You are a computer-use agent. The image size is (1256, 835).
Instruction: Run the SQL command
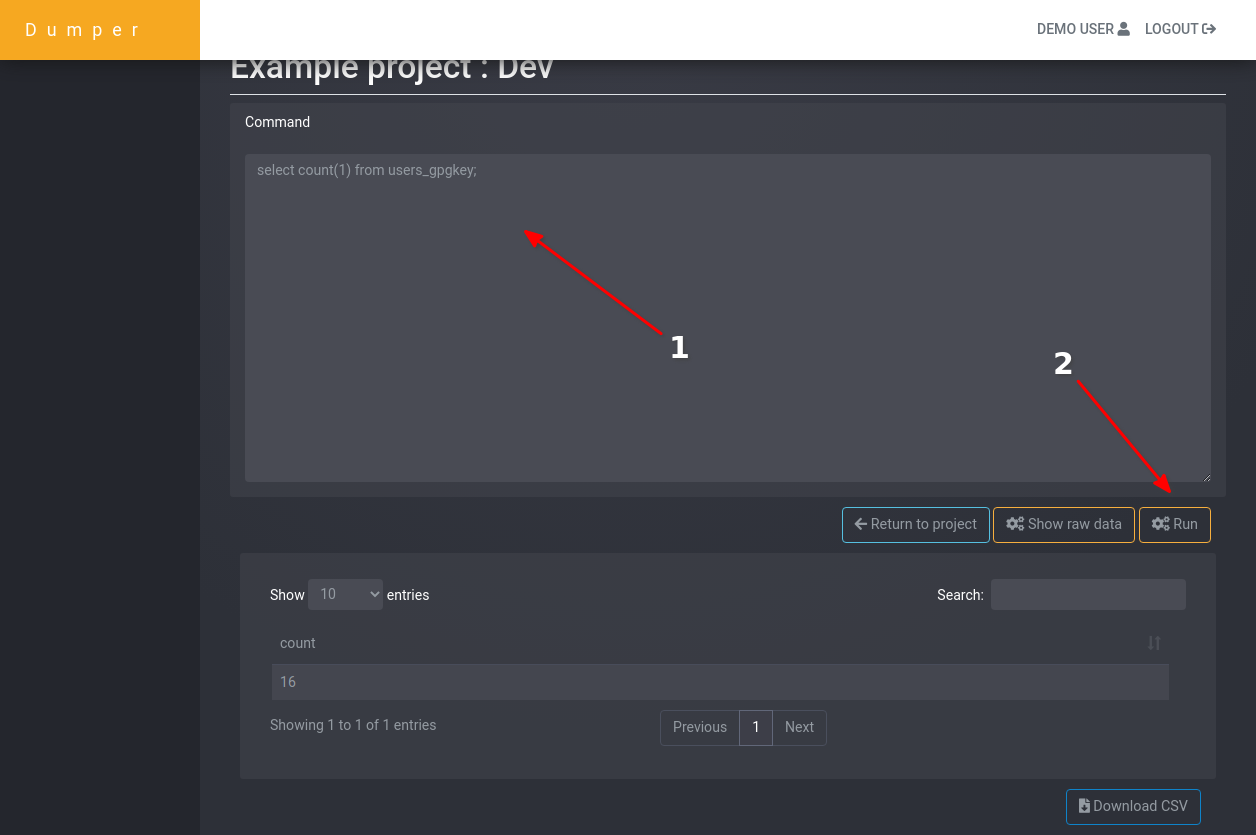pyautogui.click(x=1175, y=524)
